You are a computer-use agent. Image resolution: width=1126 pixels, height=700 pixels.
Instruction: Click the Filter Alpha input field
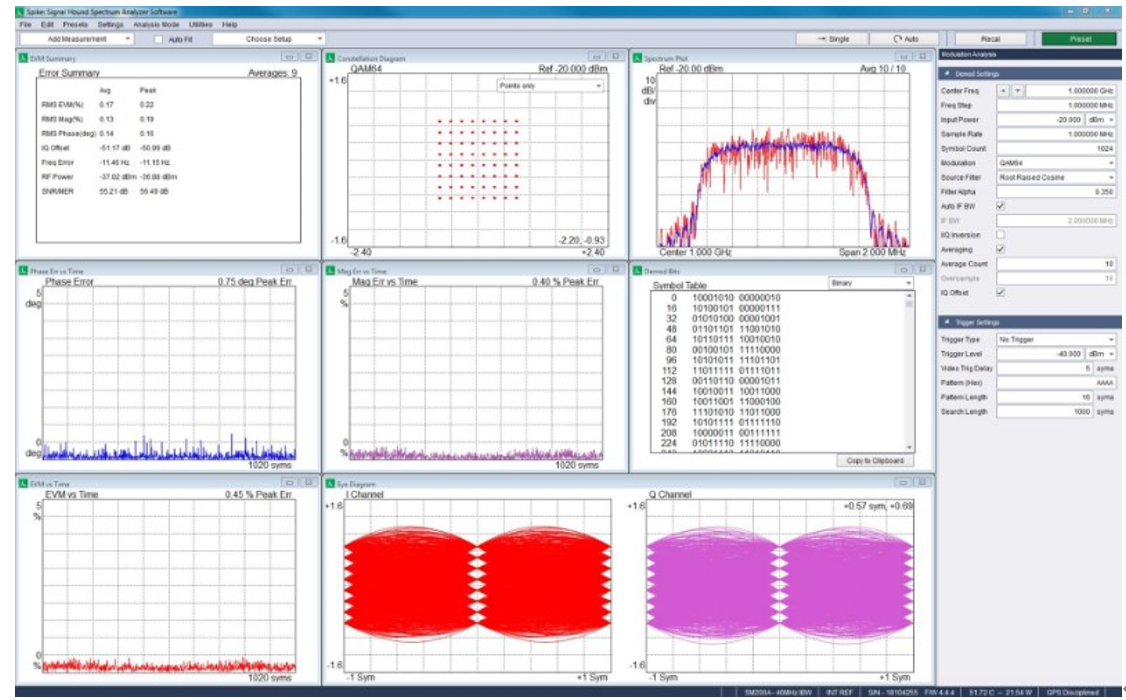[1056, 191]
